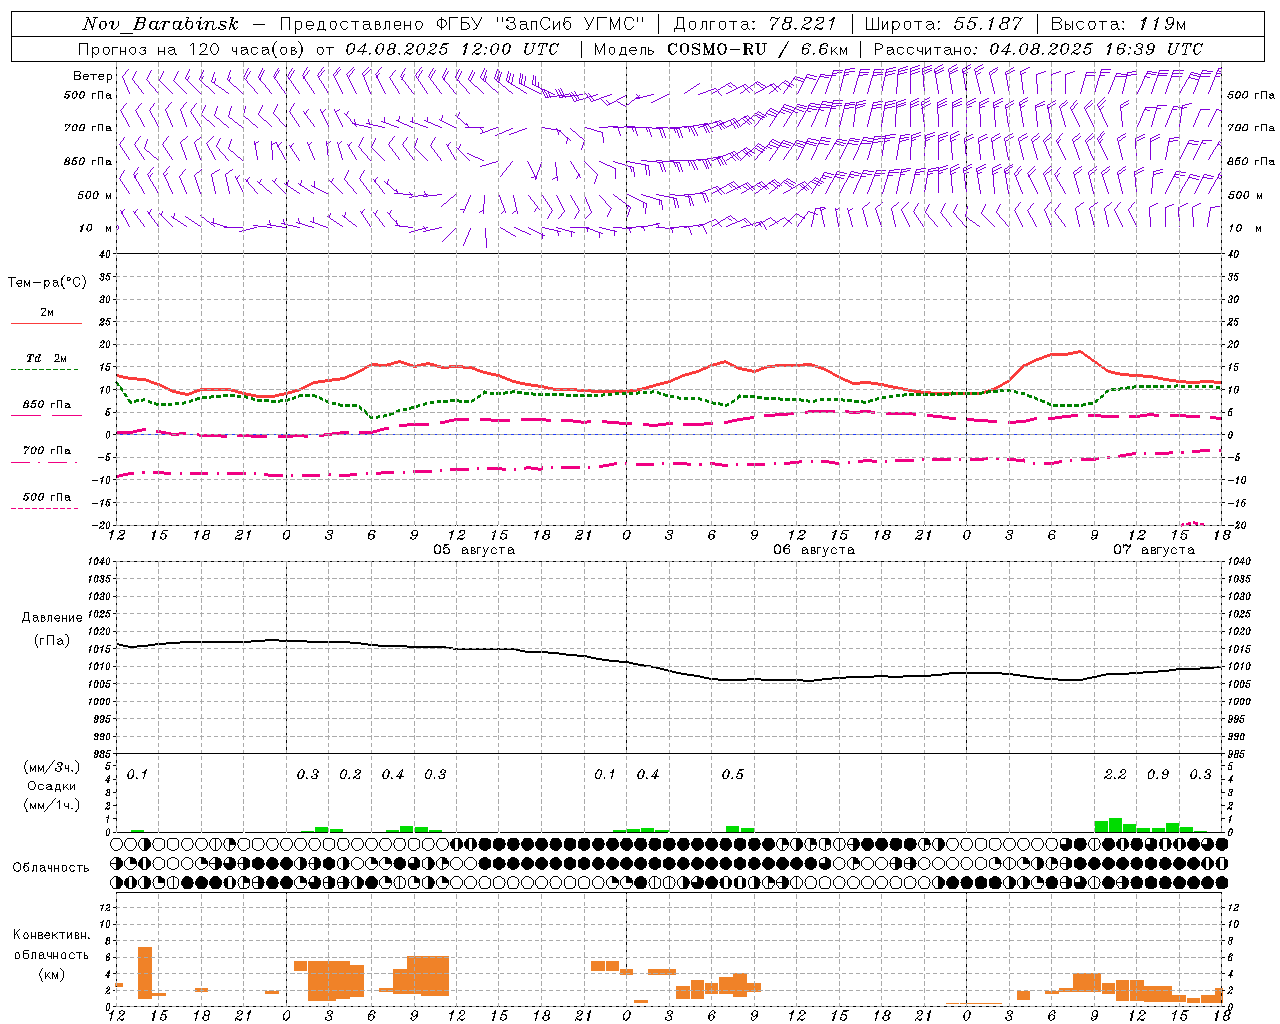Click the precipitation value '2.2'

tap(1115, 775)
